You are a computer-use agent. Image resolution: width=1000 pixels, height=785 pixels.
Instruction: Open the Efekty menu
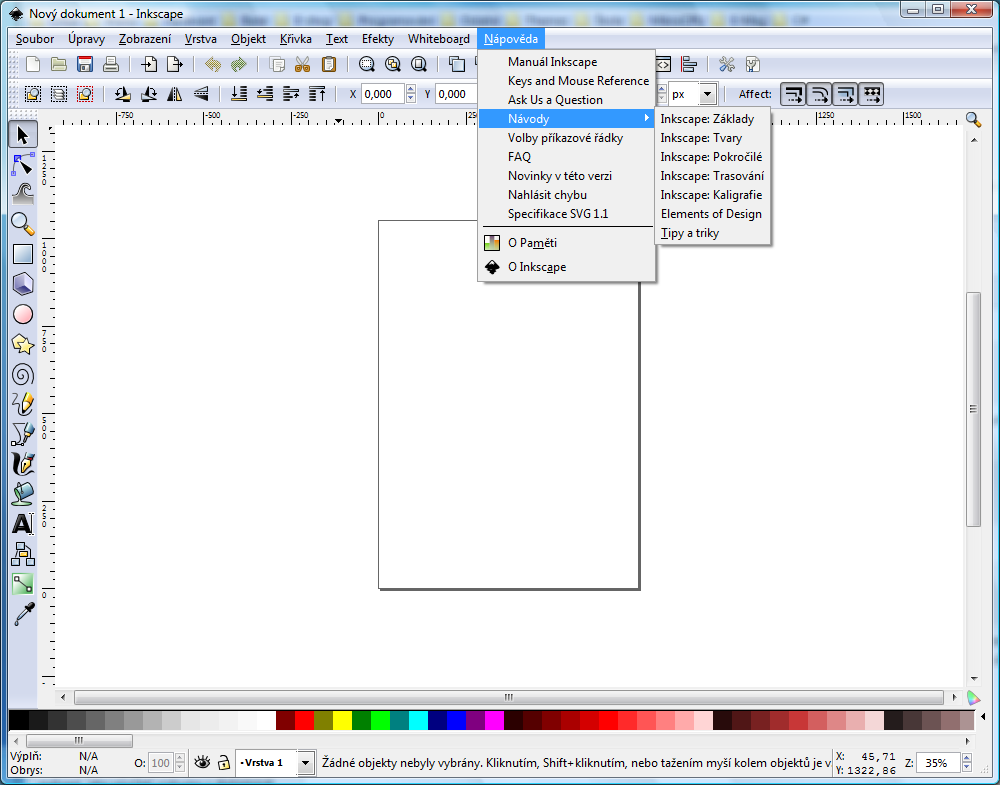click(378, 39)
